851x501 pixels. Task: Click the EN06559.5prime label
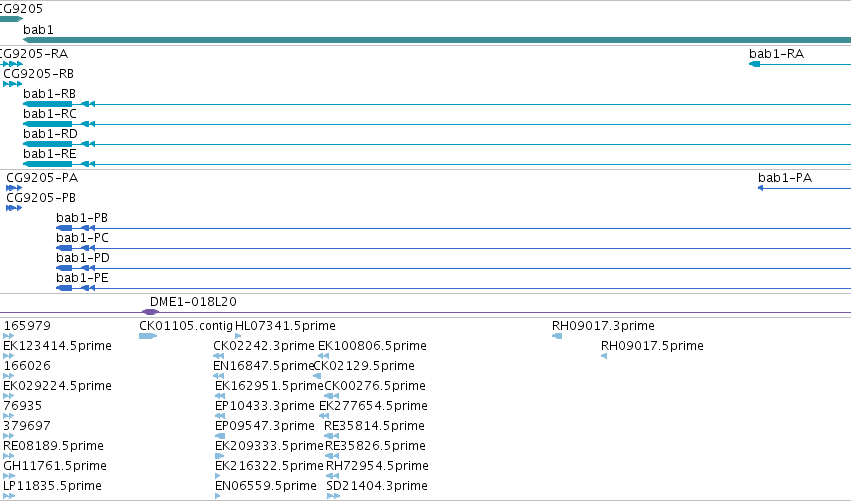coord(266,487)
